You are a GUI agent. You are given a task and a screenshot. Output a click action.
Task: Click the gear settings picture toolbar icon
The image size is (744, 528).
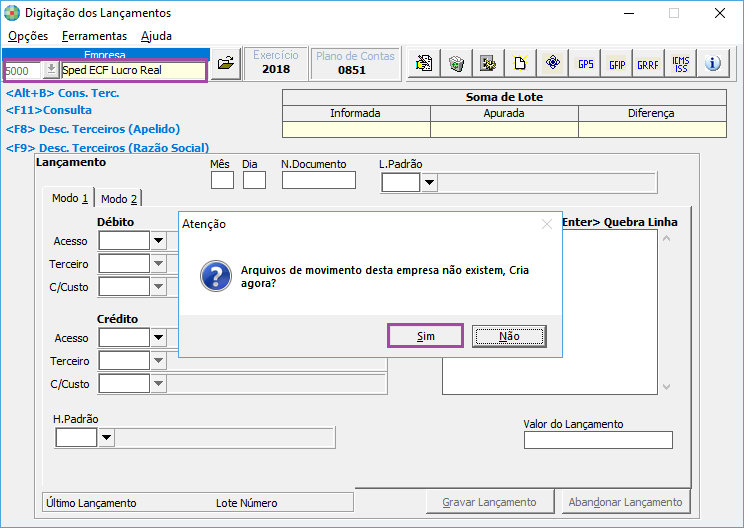click(488, 63)
